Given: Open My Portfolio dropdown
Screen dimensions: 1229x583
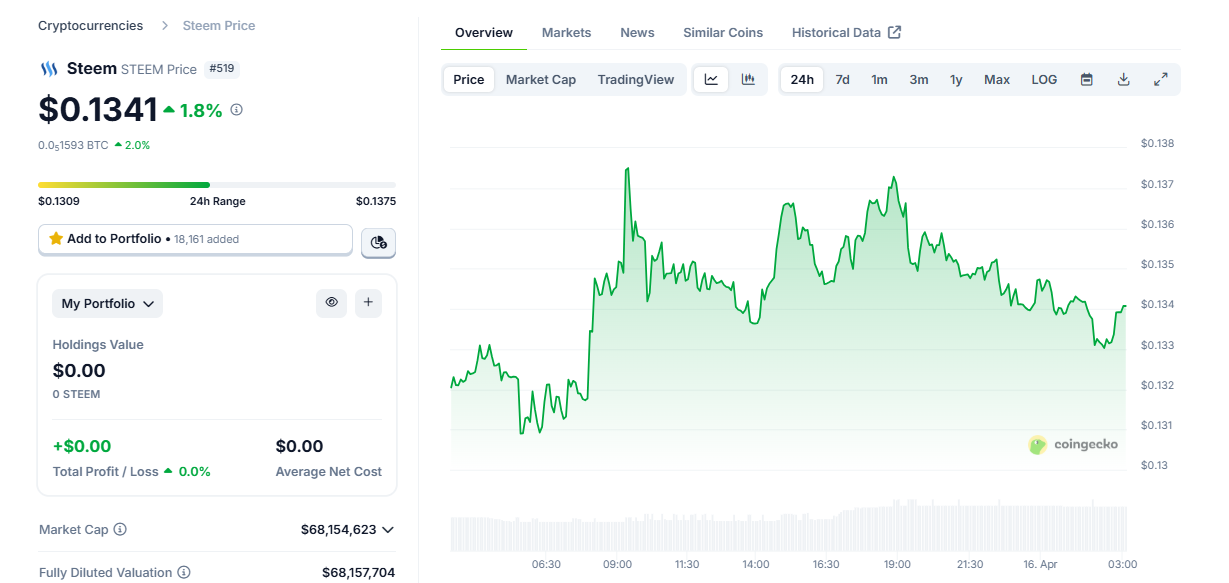Looking at the screenshot, I should [108, 304].
